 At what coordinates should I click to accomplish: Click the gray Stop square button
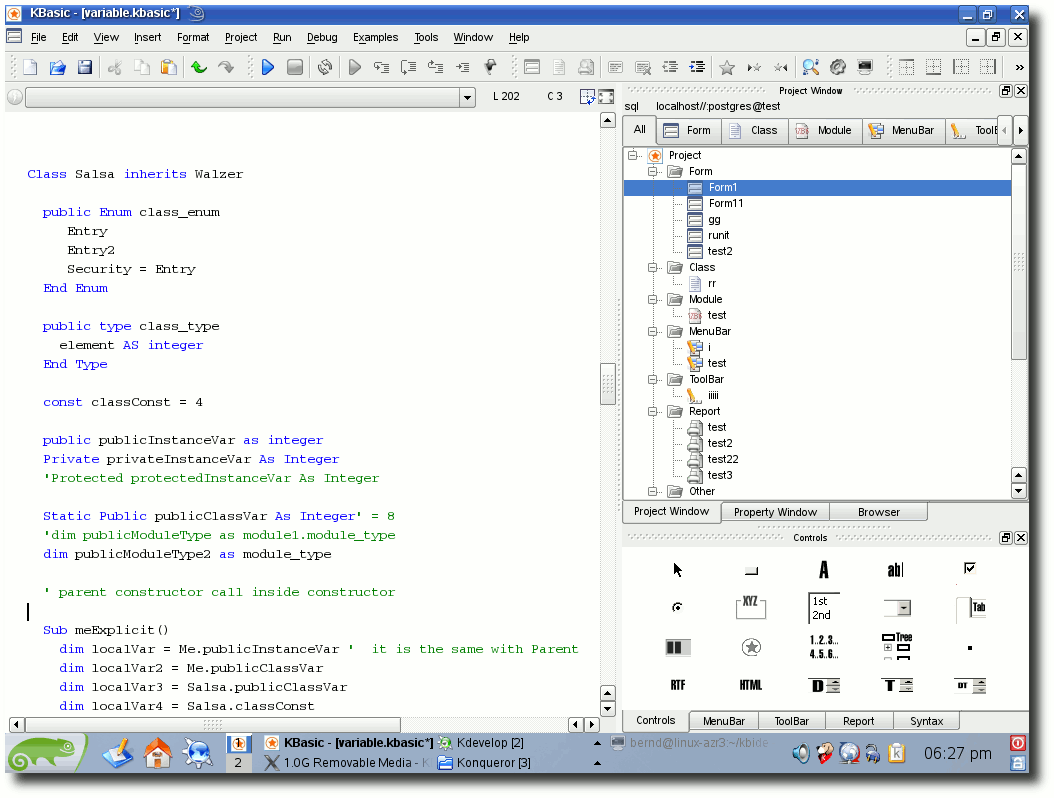click(294, 67)
